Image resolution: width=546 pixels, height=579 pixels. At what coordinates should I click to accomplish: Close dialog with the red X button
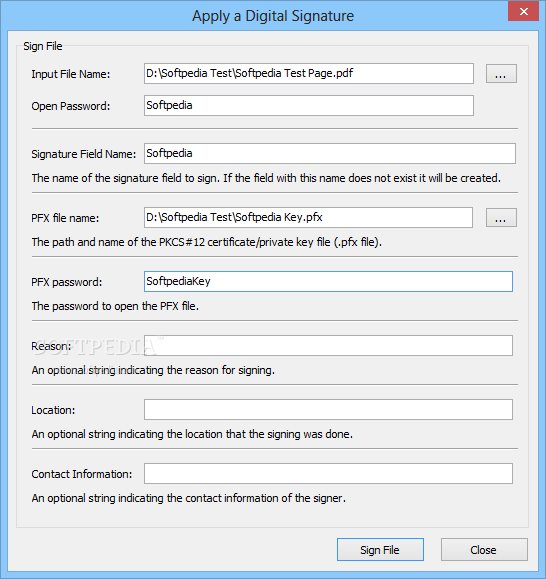click(523, 11)
